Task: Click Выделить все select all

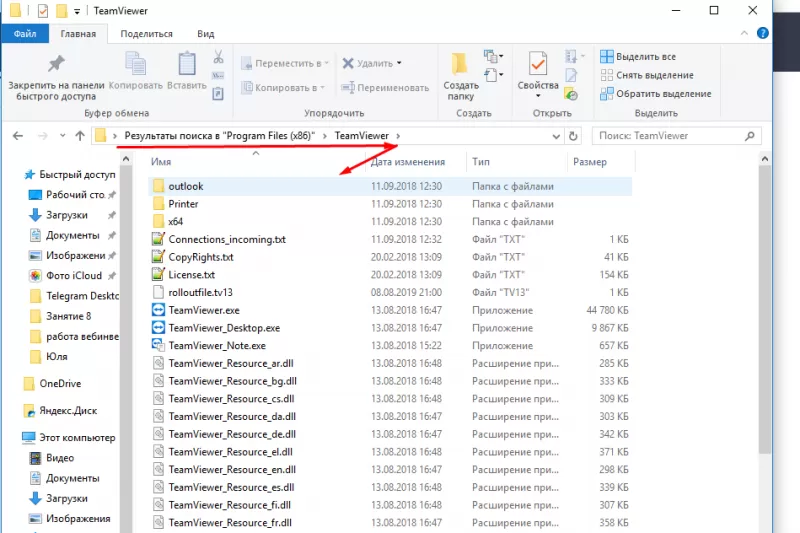Action: [638, 57]
